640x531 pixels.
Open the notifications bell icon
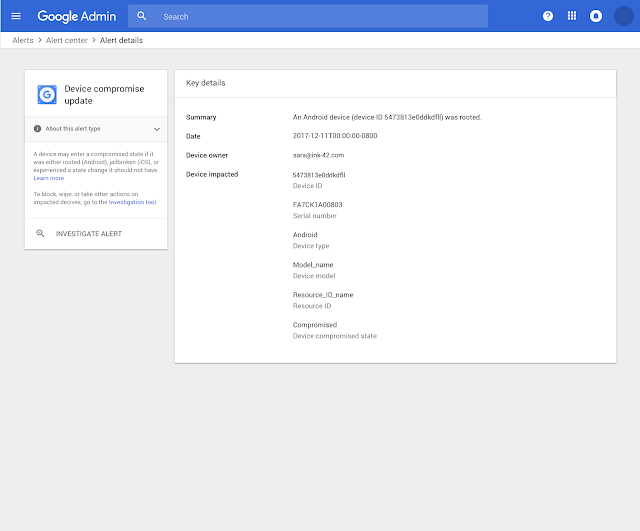point(596,16)
